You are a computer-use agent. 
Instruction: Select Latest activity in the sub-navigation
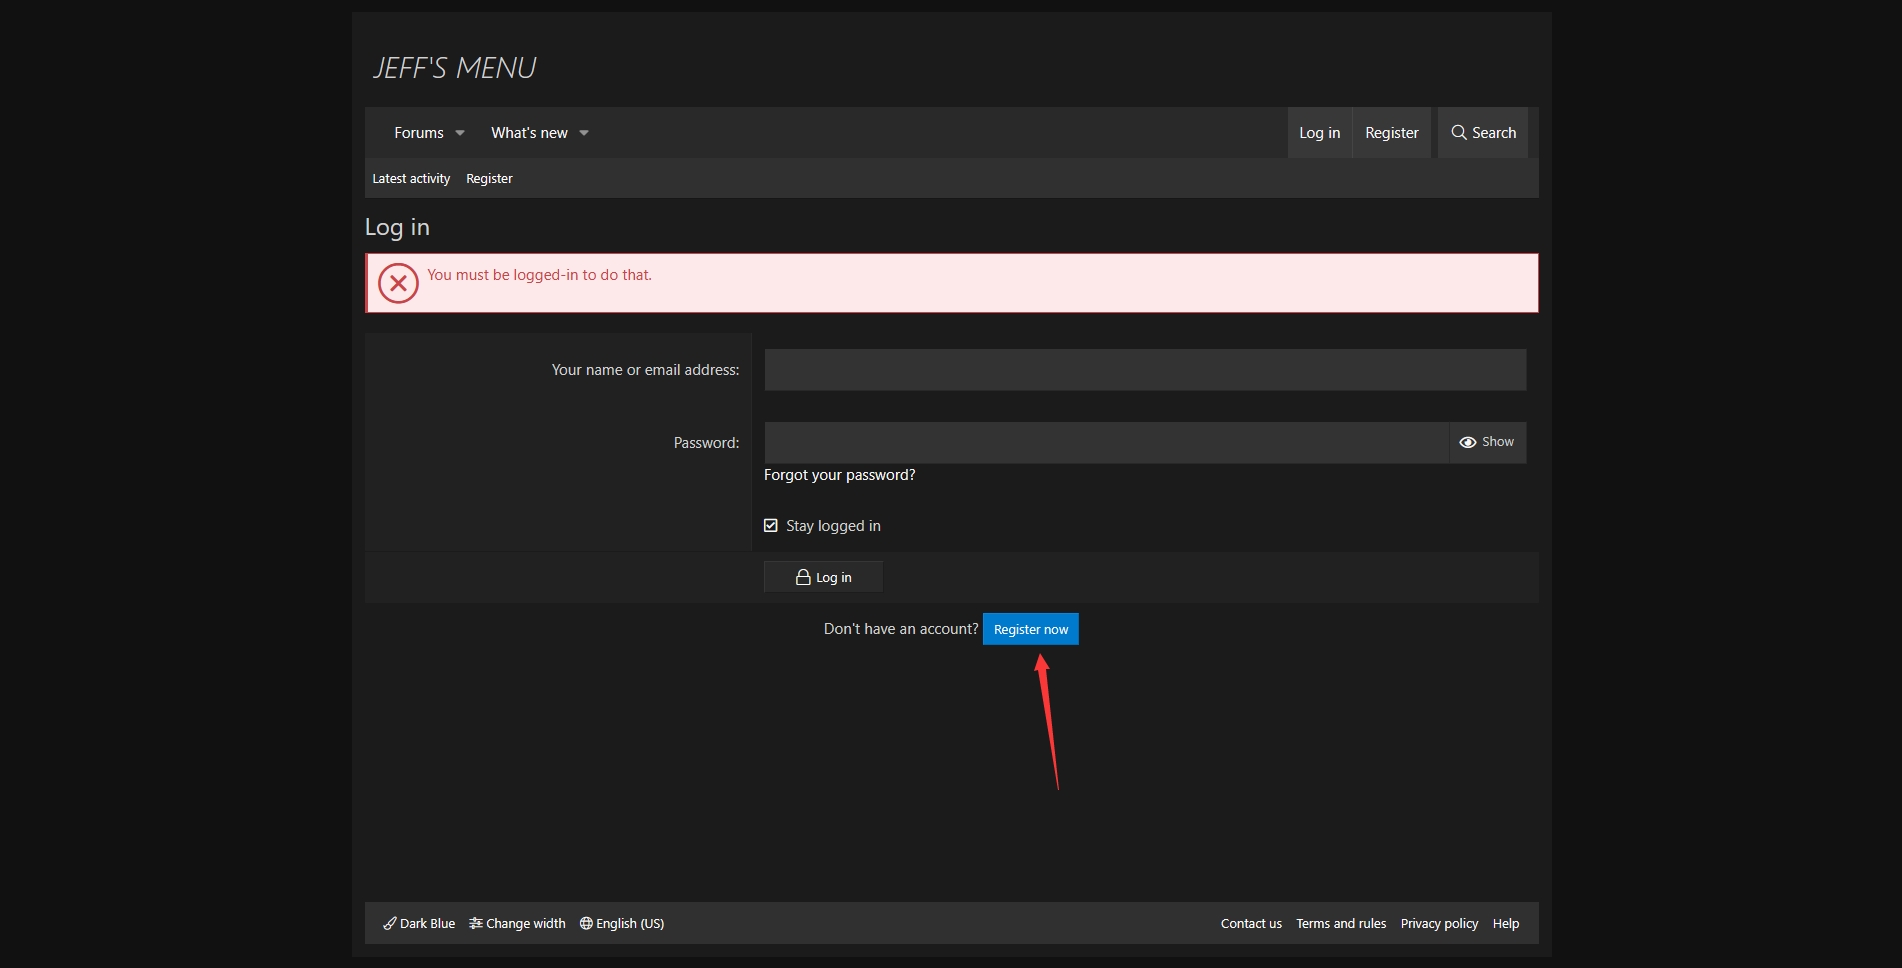coord(411,179)
